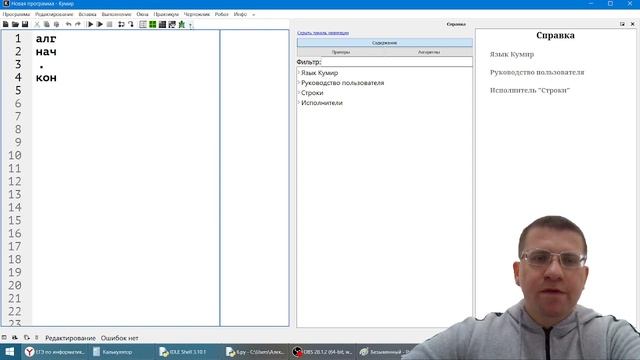Undock the Справка panel

(622, 24)
